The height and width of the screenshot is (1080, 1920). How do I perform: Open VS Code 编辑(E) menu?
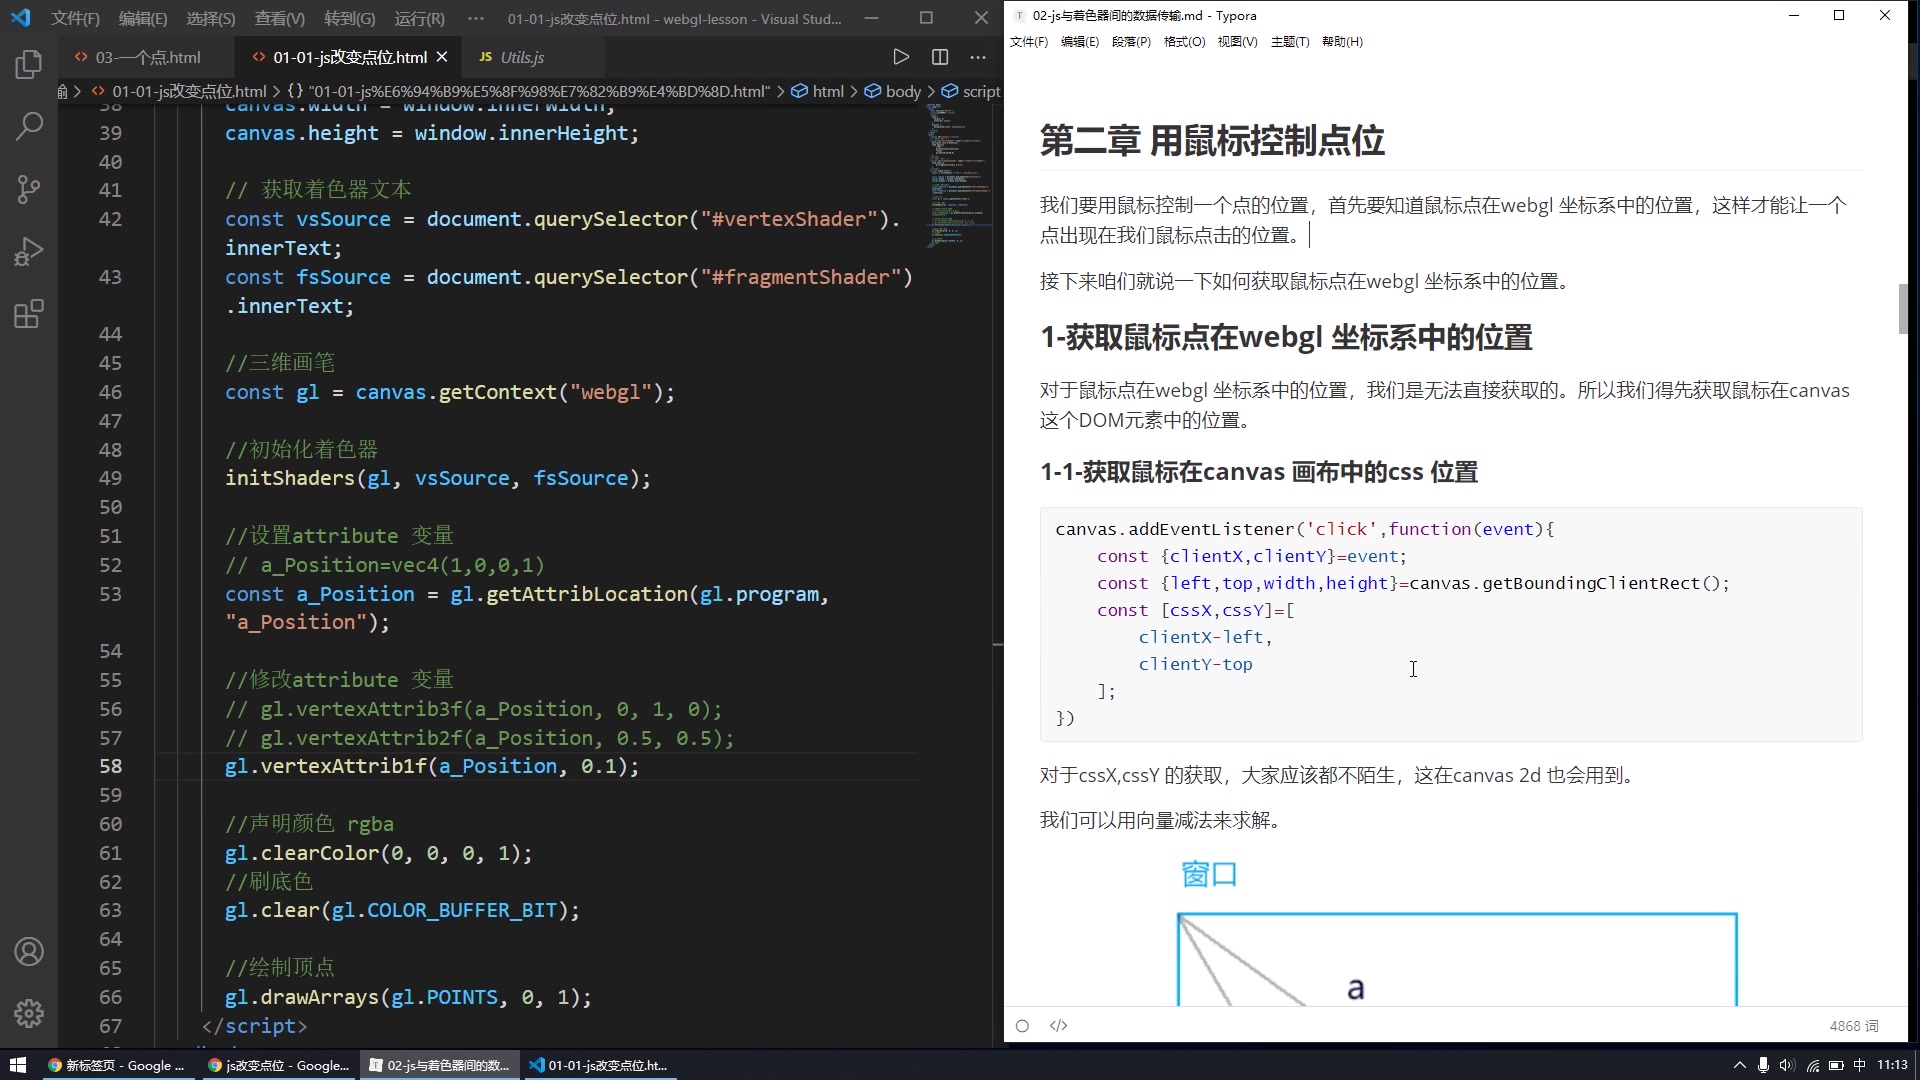[x=143, y=18]
